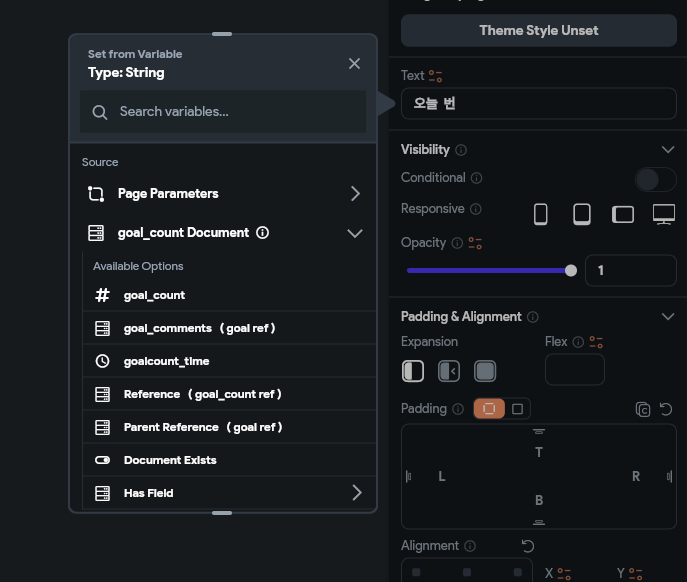Toggle tablet portrait responsive visibility
Screen dimensions: 687x582
[x=582, y=214]
